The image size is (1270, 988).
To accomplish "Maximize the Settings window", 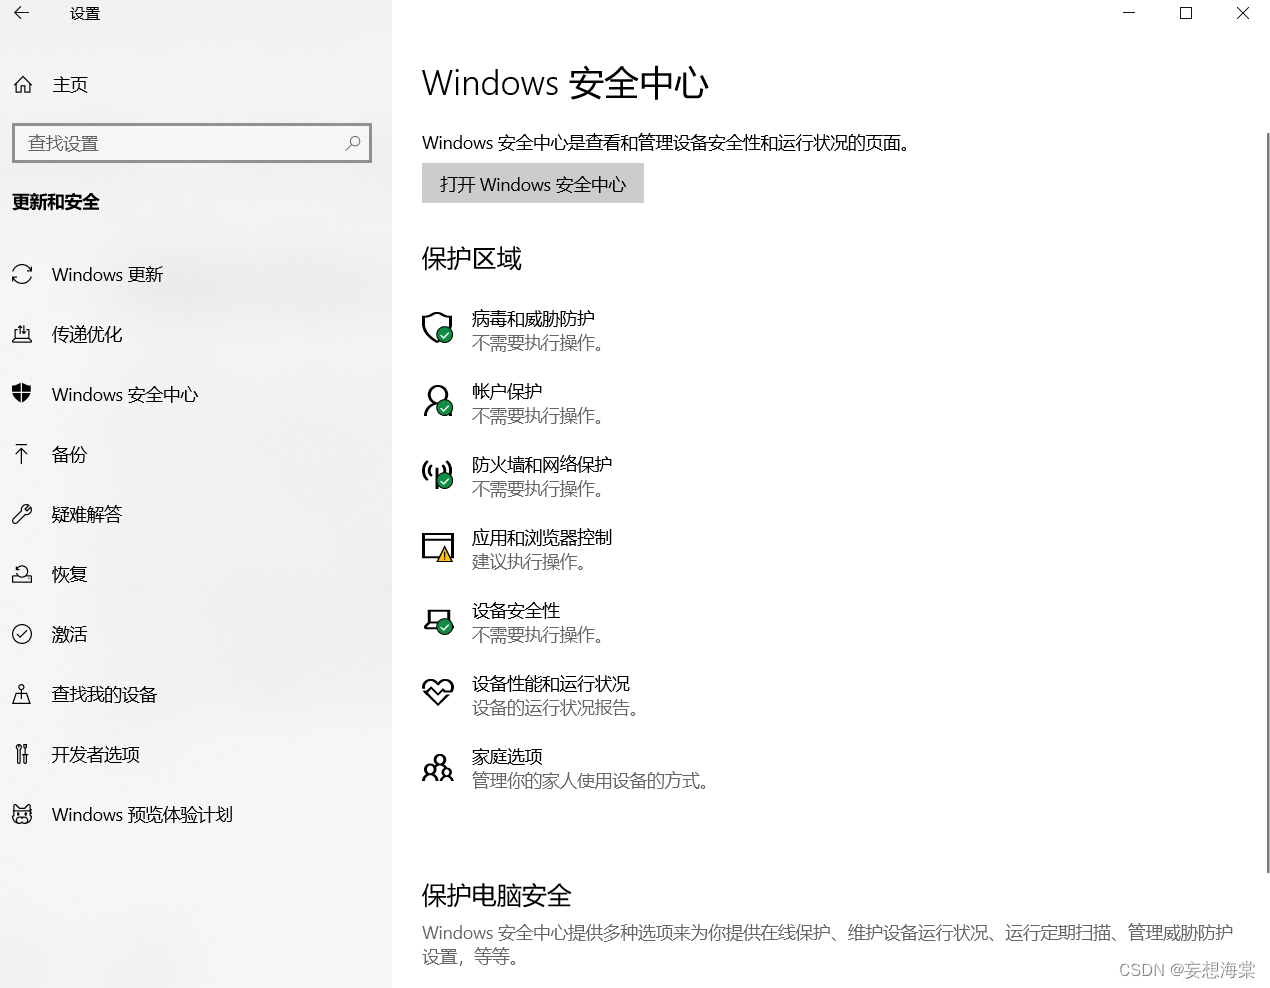I will click(x=1186, y=13).
